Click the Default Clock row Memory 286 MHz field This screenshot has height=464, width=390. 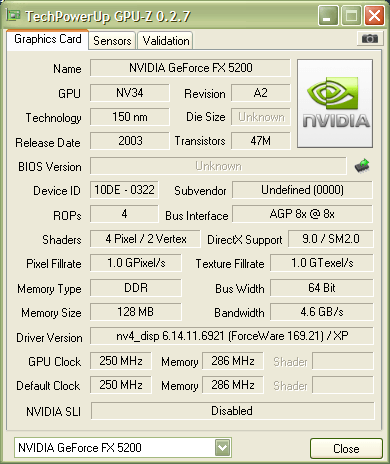coord(233,385)
